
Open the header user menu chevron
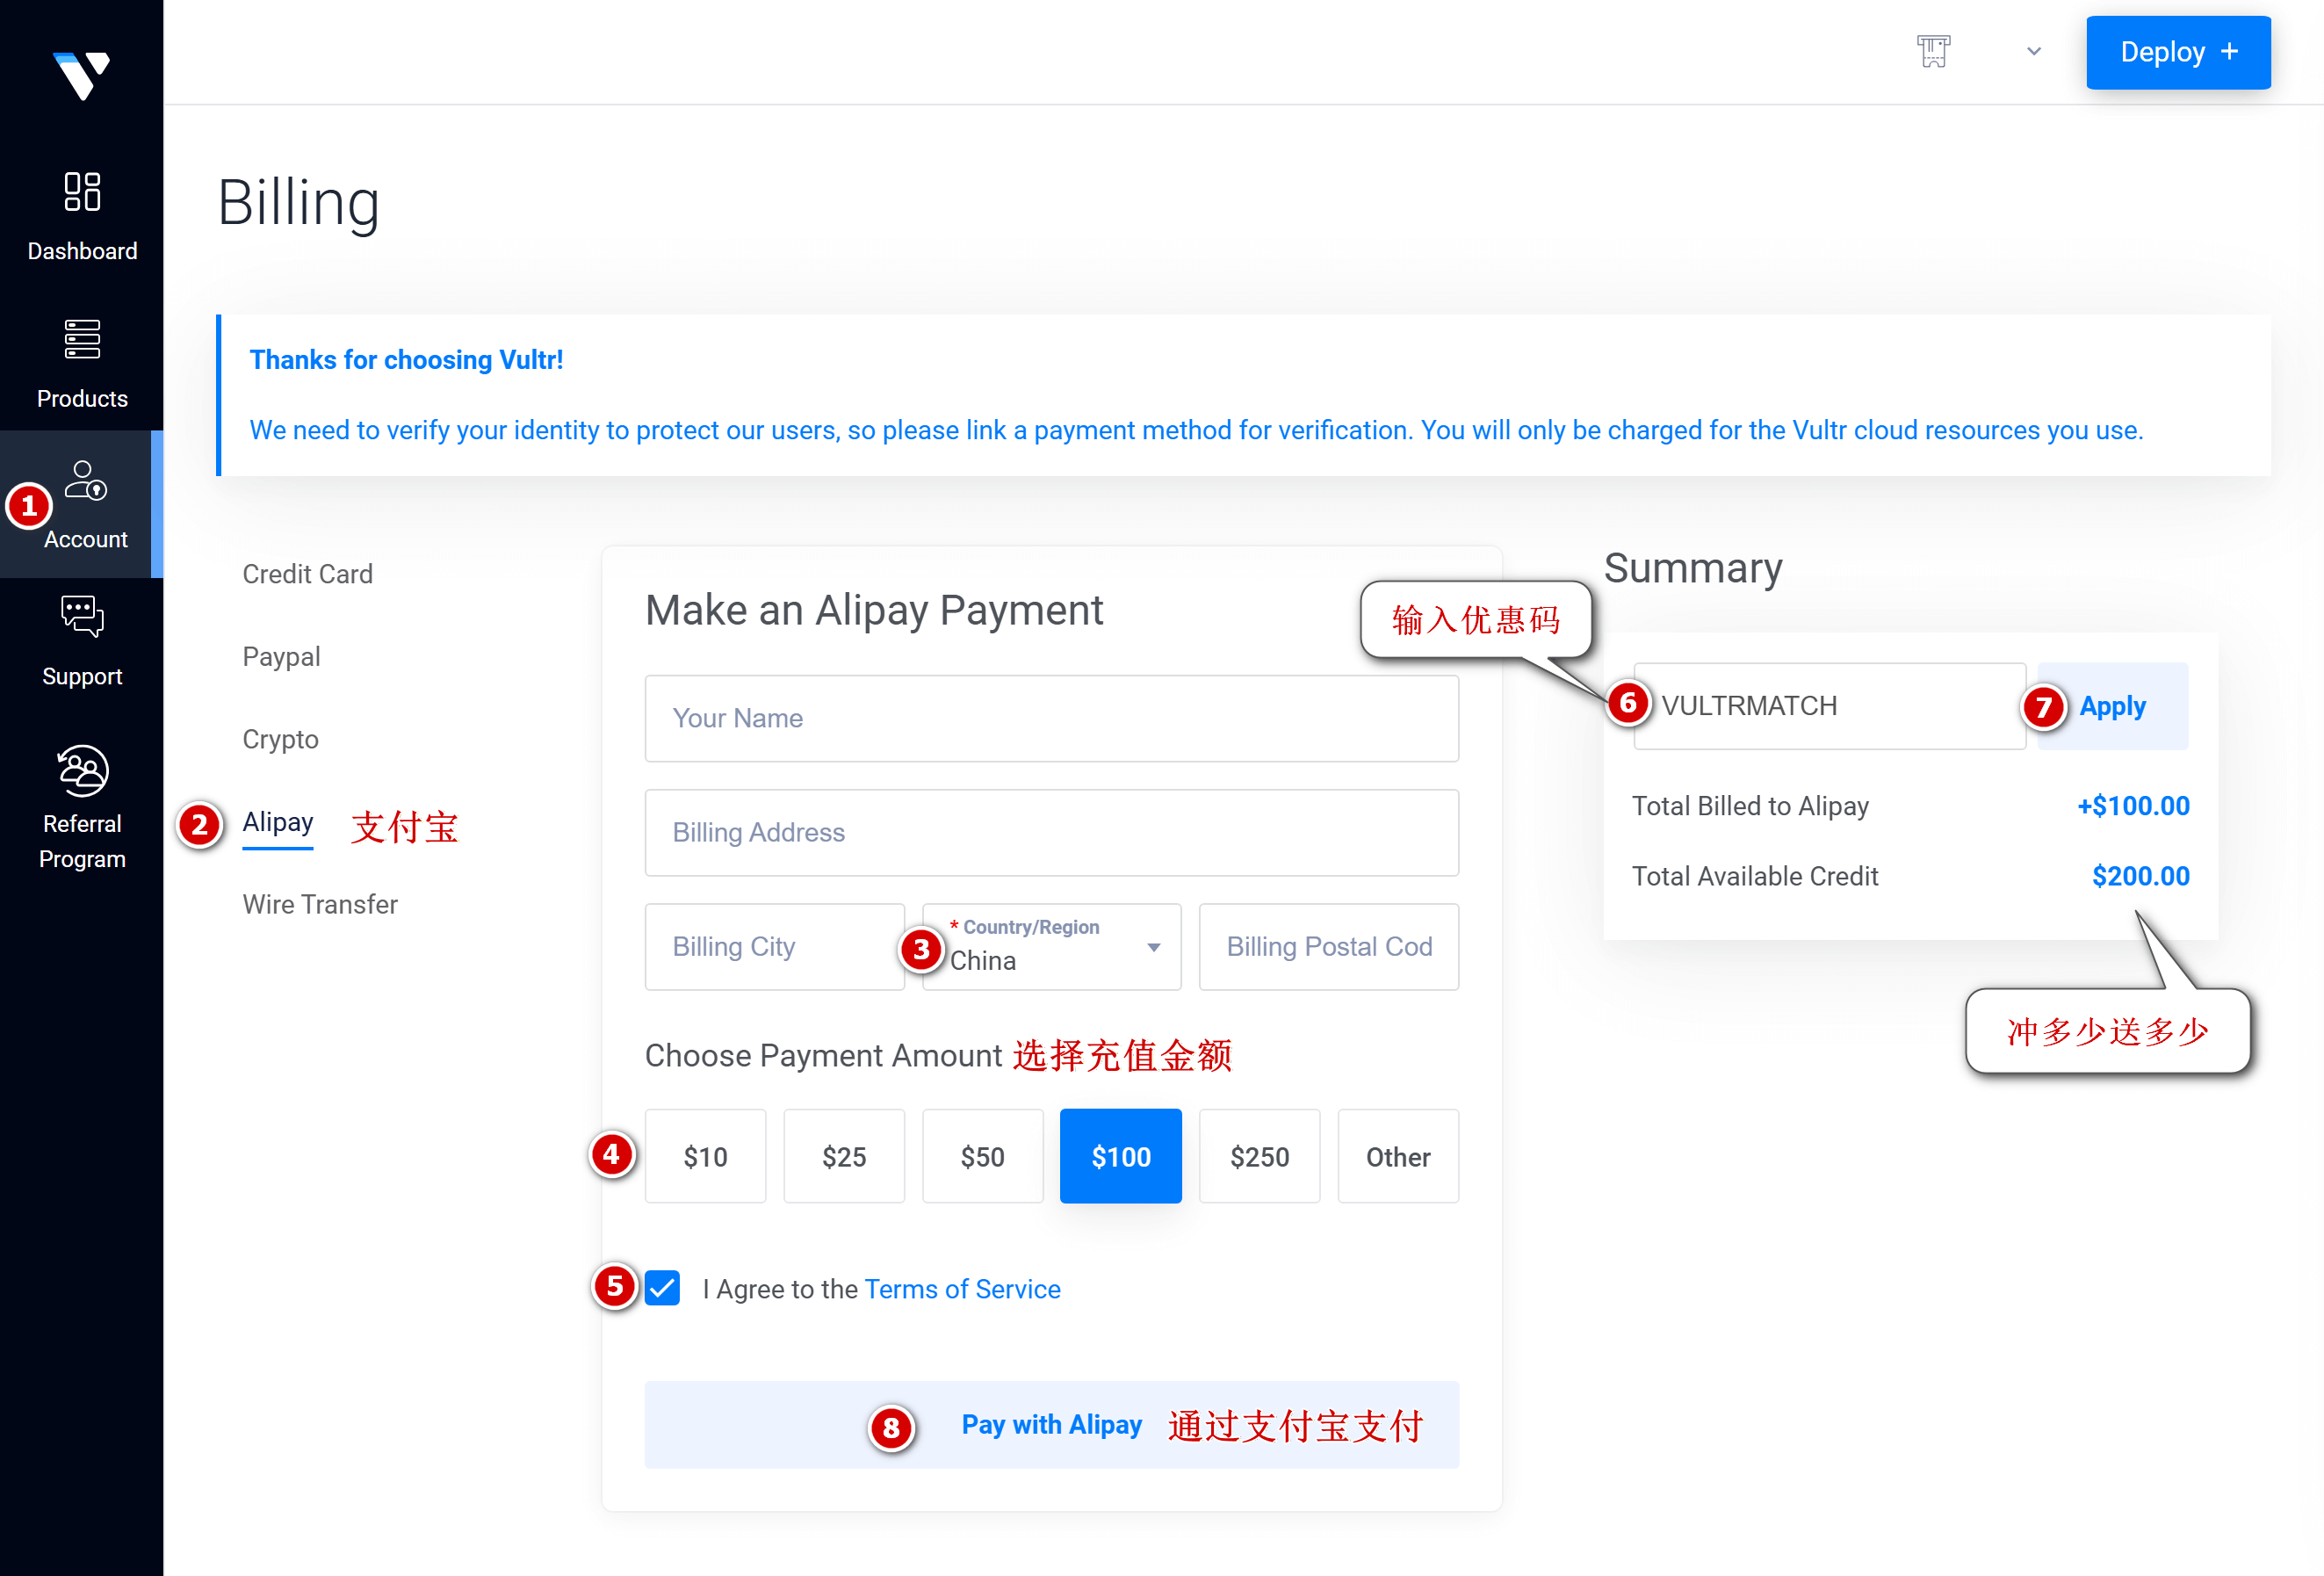[2033, 51]
